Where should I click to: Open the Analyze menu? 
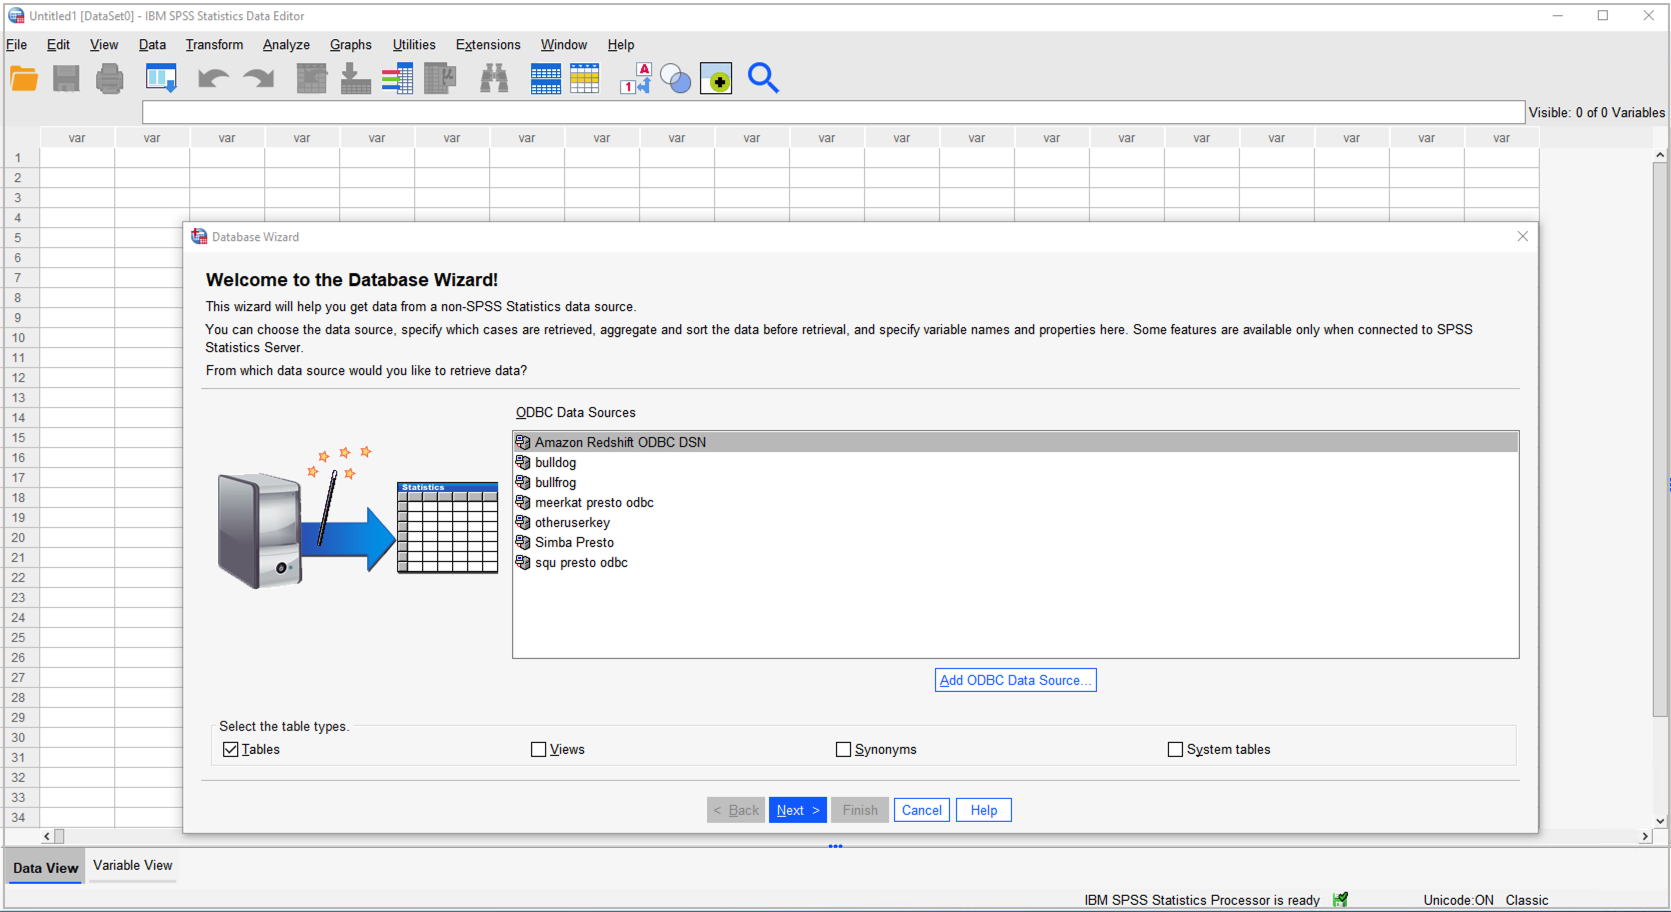286,45
